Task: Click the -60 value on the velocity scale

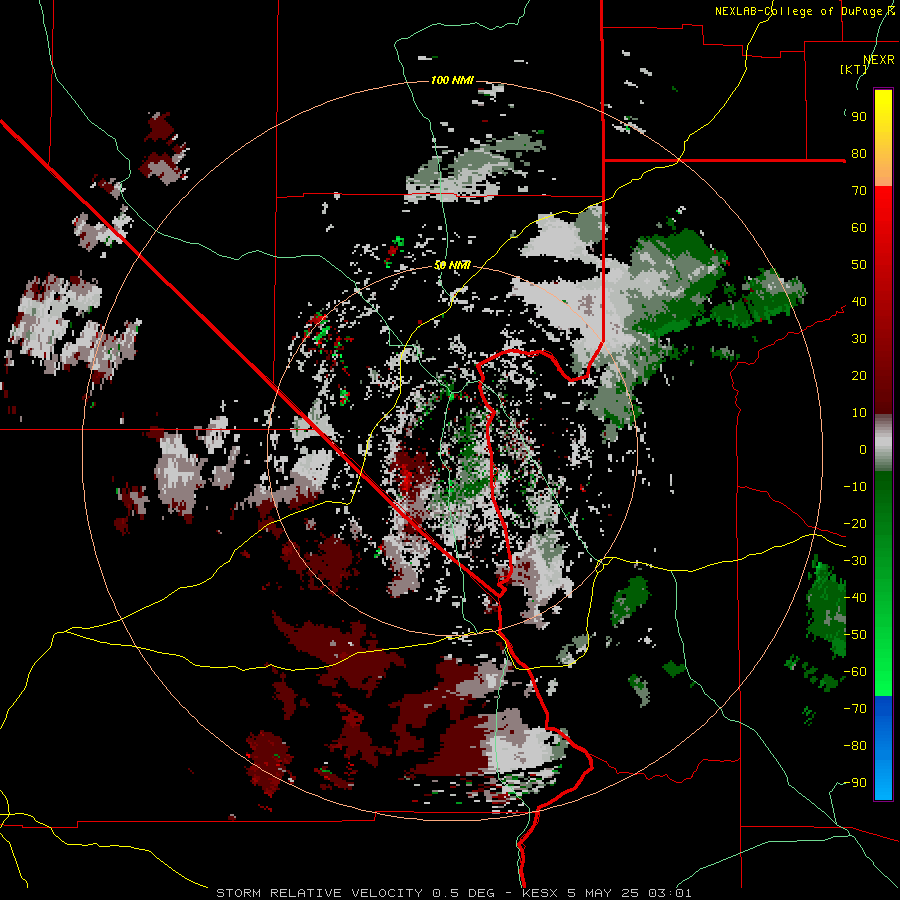Action: [855, 672]
